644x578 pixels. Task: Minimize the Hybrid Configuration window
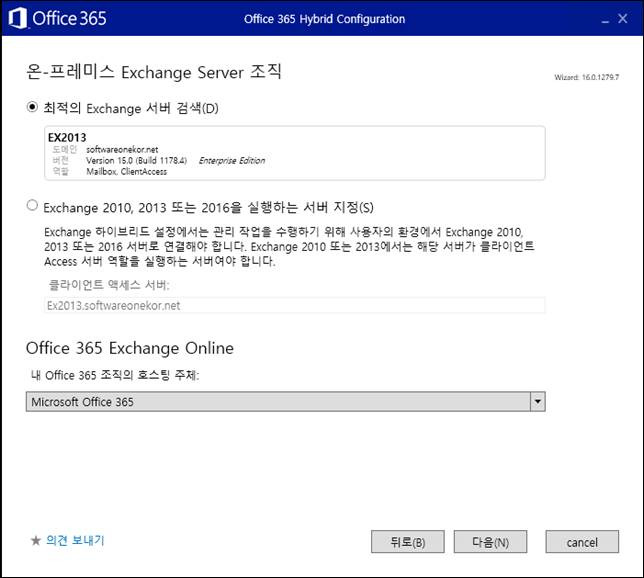[x=605, y=19]
